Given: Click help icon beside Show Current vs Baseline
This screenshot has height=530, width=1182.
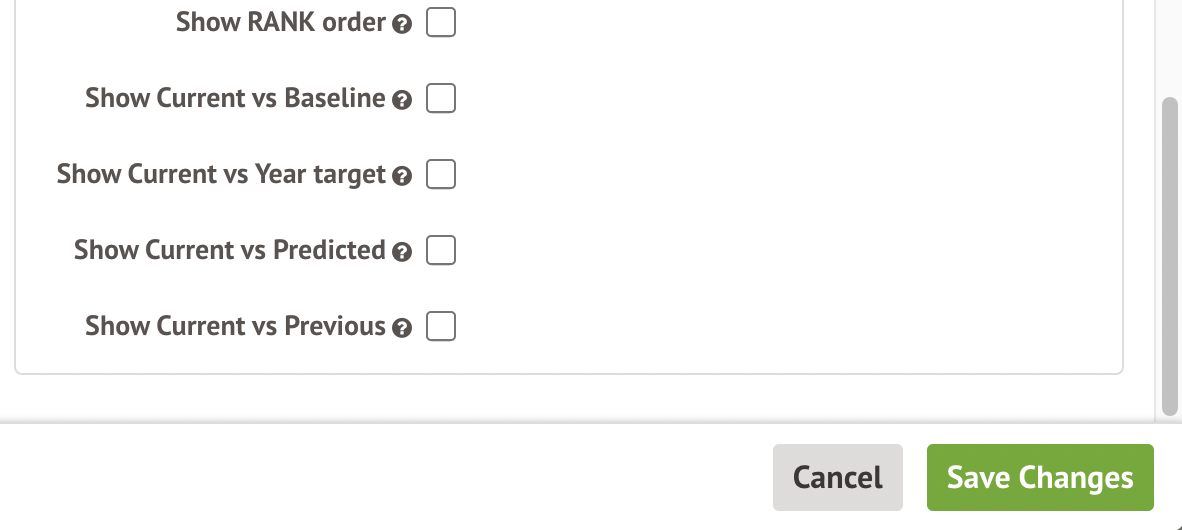Looking at the screenshot, I should (x=402, y=101).
